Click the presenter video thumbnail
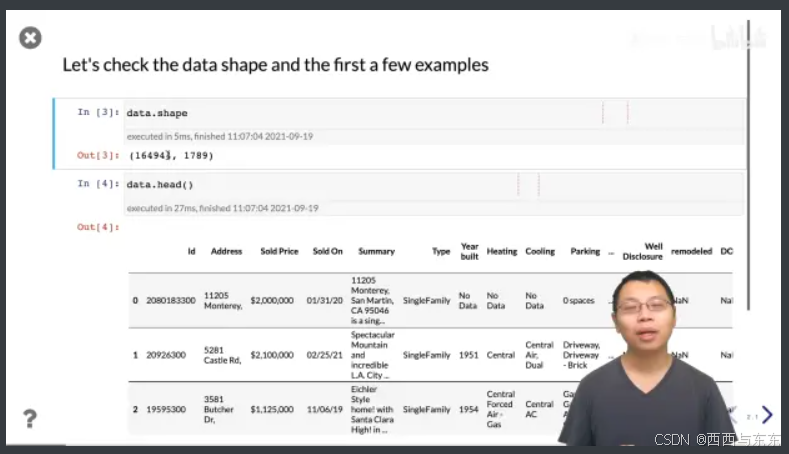The image size is (789, 454). point(649,358)
